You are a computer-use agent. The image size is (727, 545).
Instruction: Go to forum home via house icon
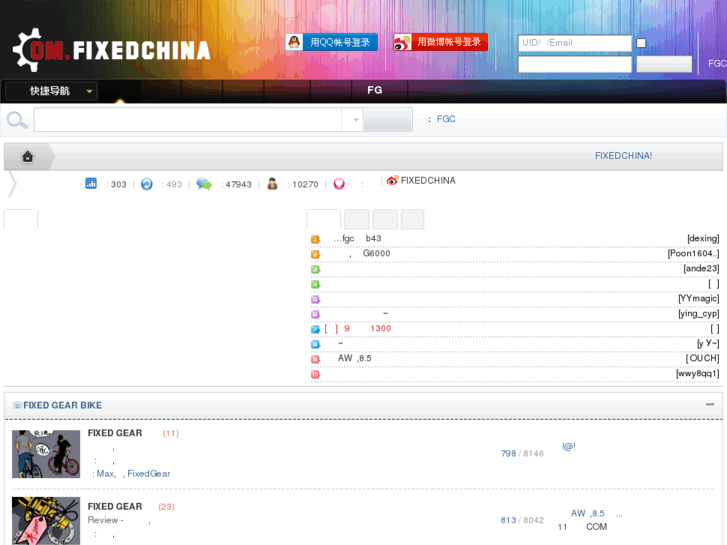click(28, 157)
